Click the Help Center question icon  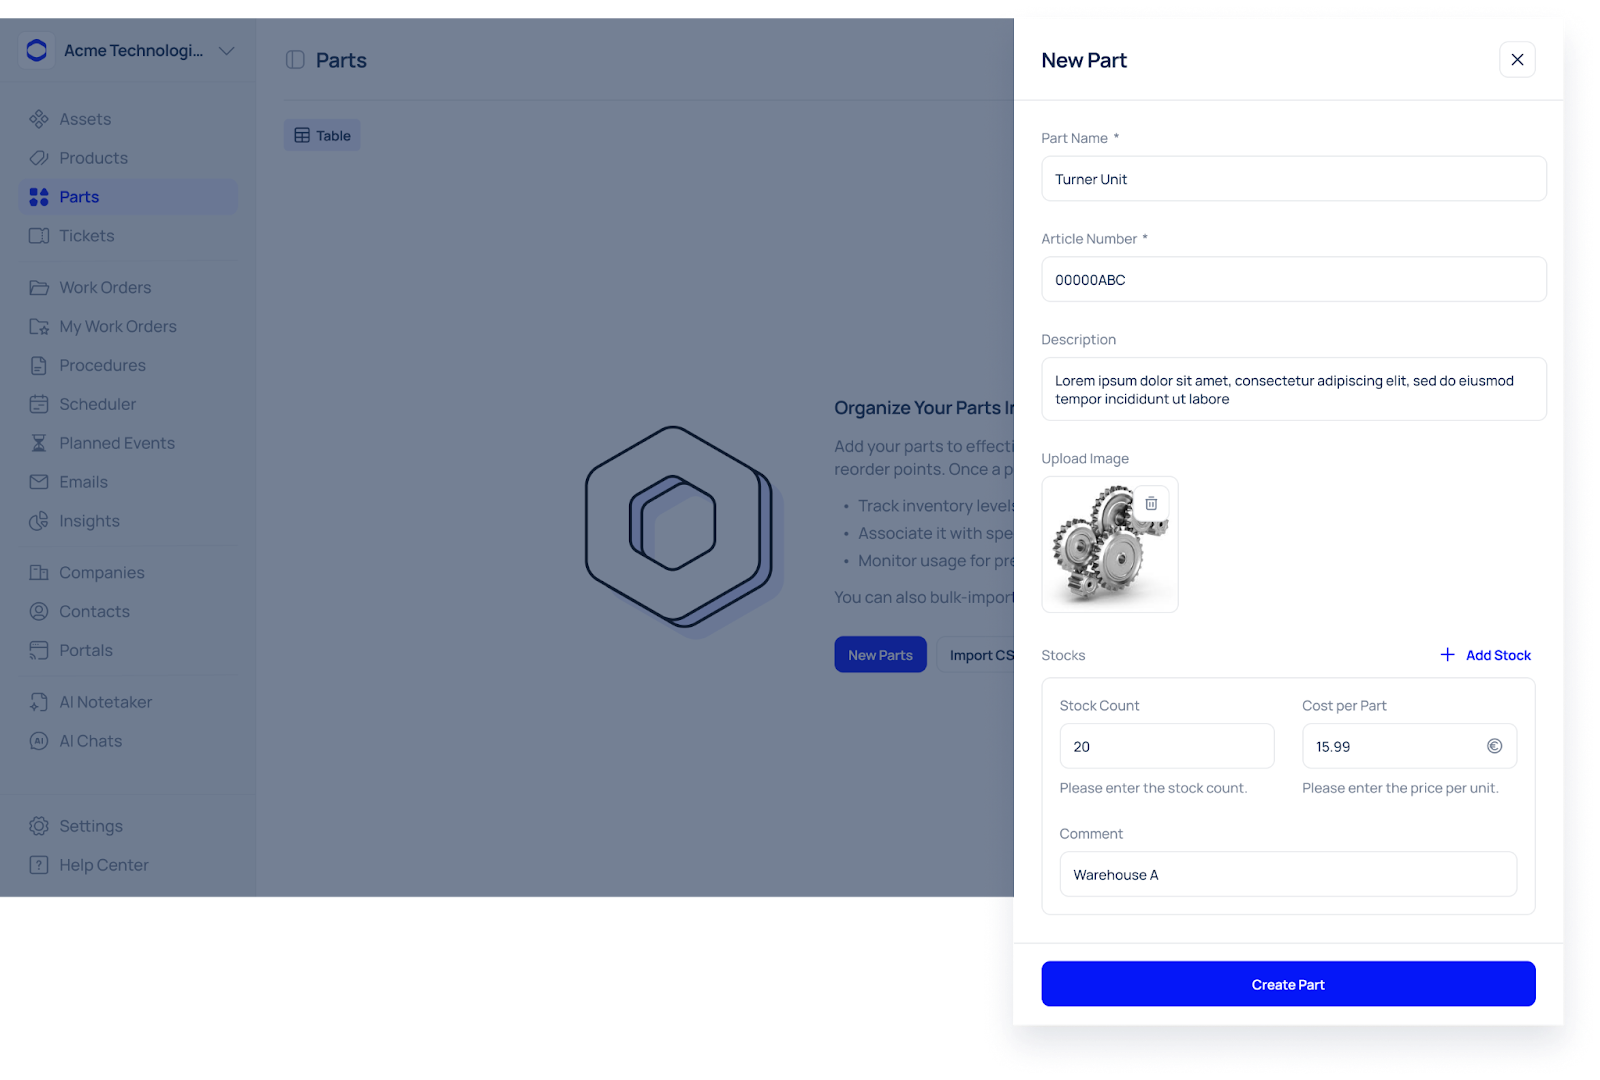click(39, 865)
